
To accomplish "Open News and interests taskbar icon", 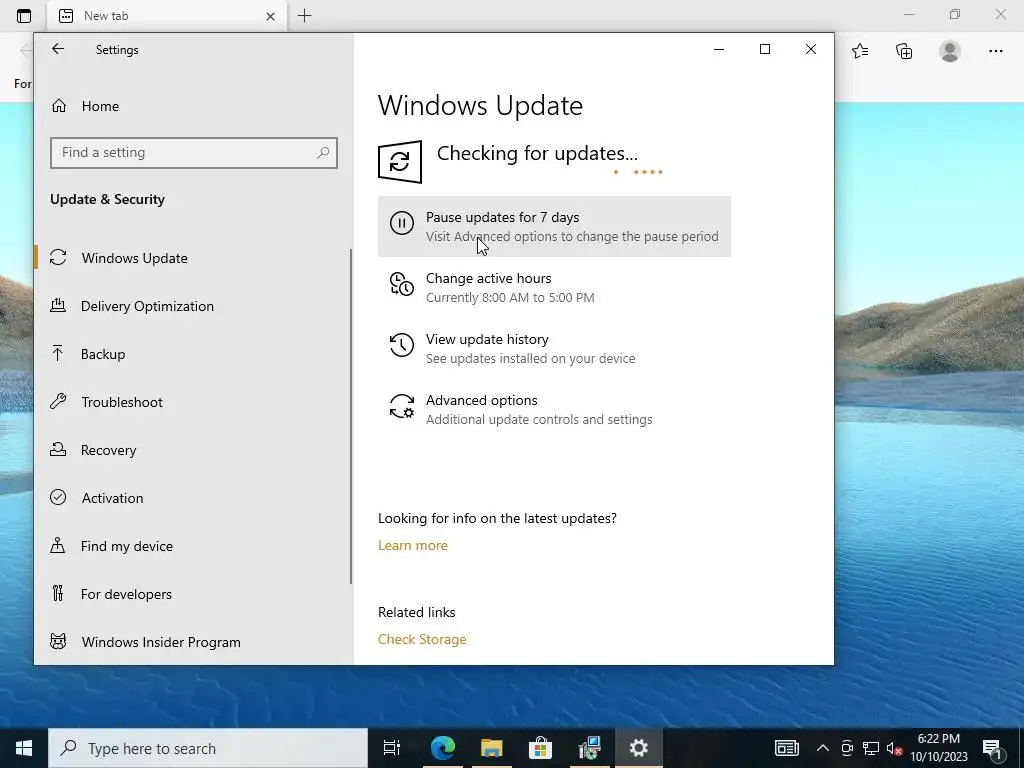I will (x=786, y=748).
